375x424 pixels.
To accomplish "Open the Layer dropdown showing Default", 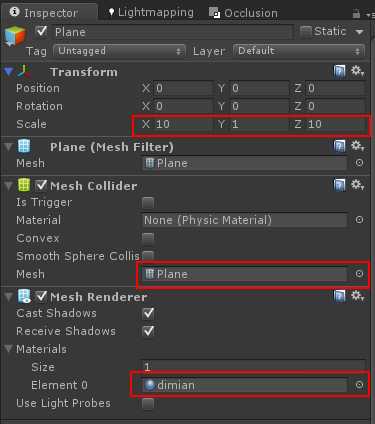I will [x=299, y=51].
